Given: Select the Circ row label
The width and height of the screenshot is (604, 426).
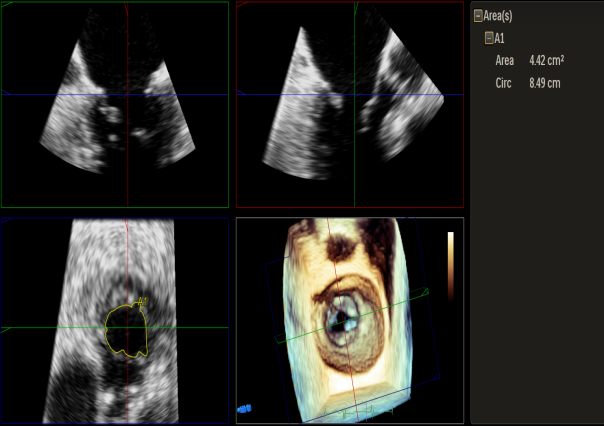Looking at the screenshot, I should point(503,83).
